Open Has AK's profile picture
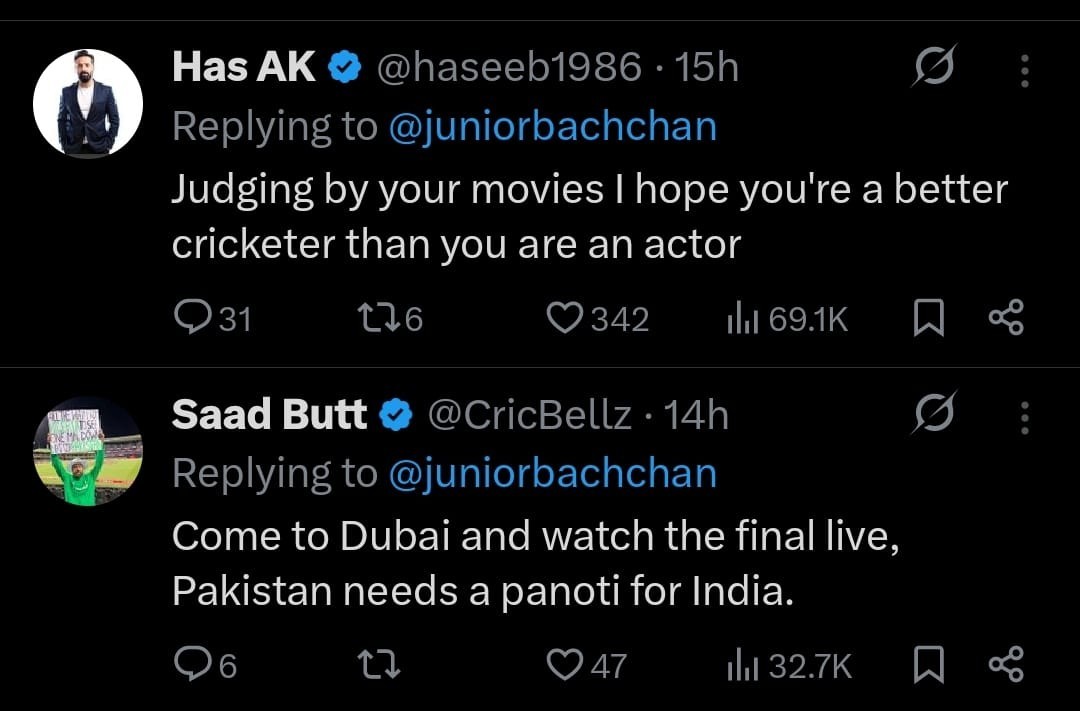The width and height of the screenshot is (1080, 711). click(x=88, y=103)
